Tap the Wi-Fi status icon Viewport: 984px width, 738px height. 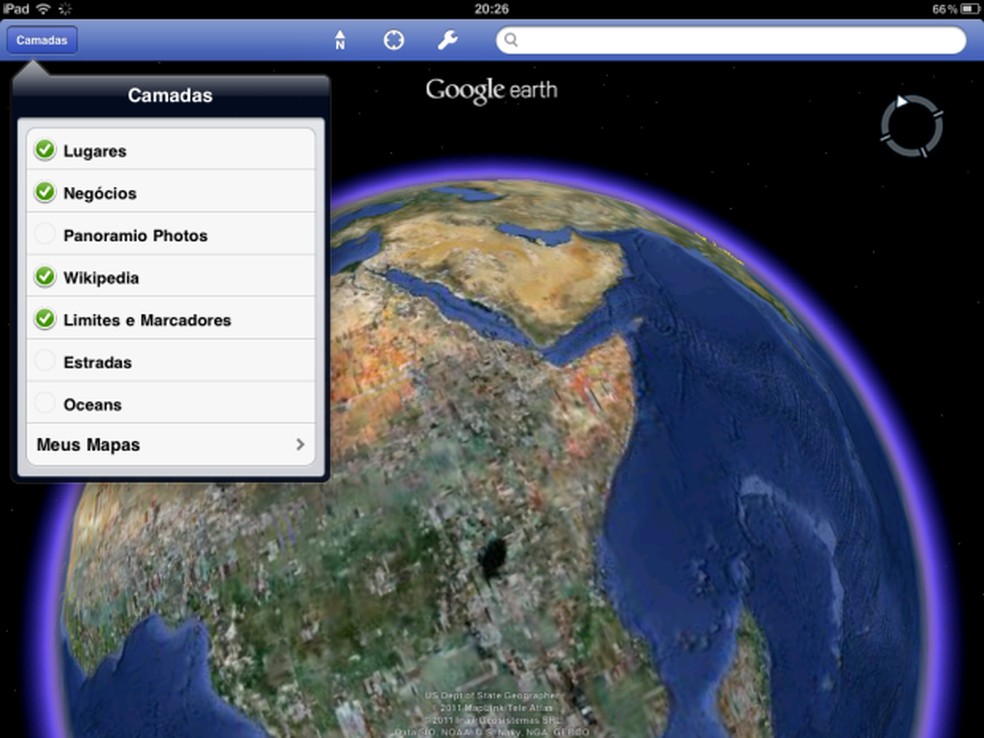[43, 9]
